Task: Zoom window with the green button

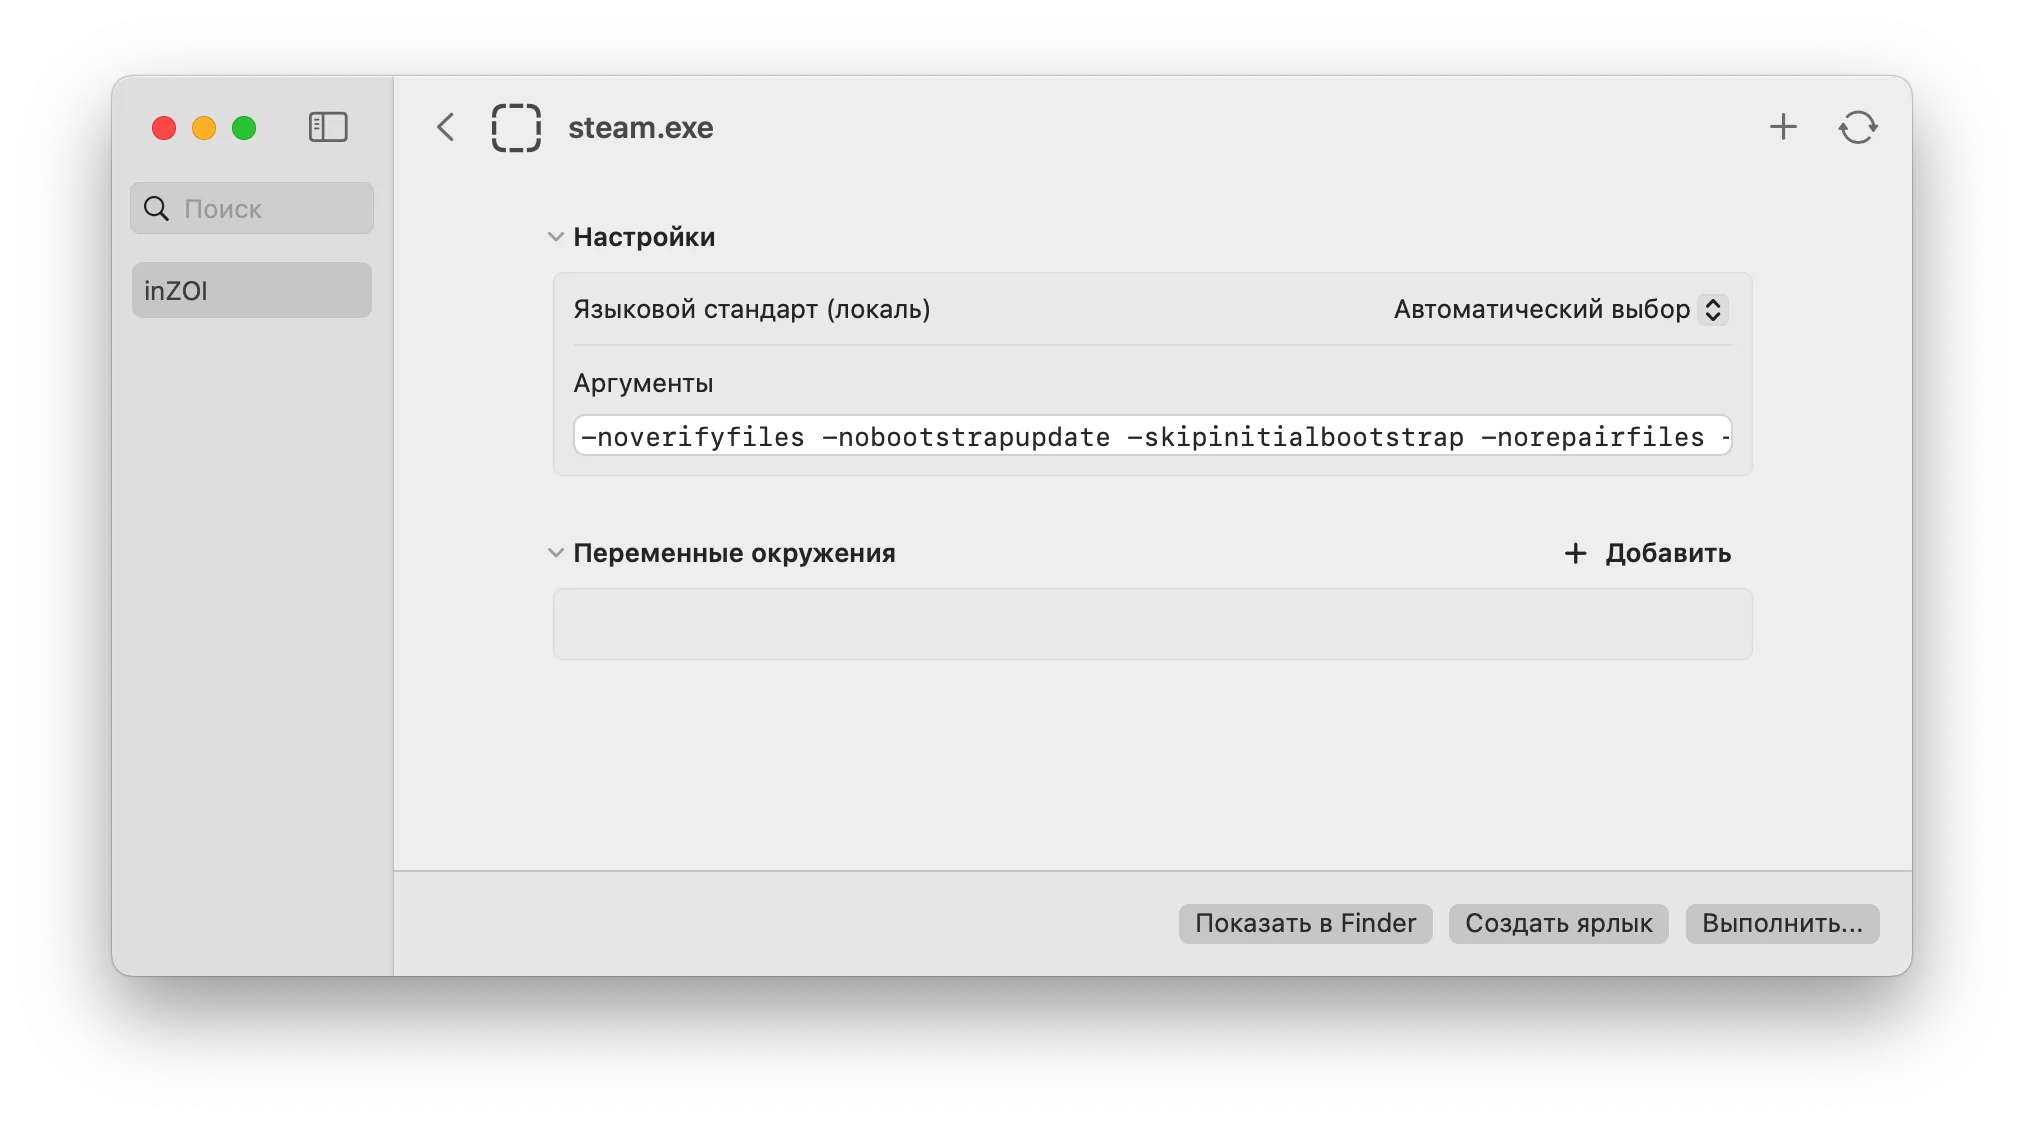Action: [244, 128]
